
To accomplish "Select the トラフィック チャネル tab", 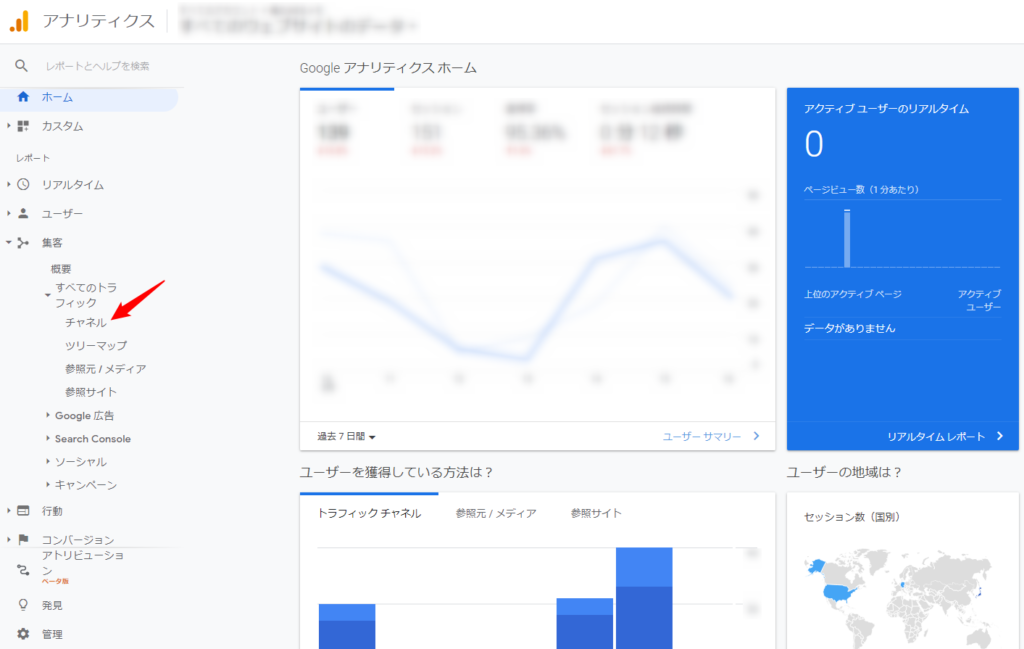I will (369, 513).
